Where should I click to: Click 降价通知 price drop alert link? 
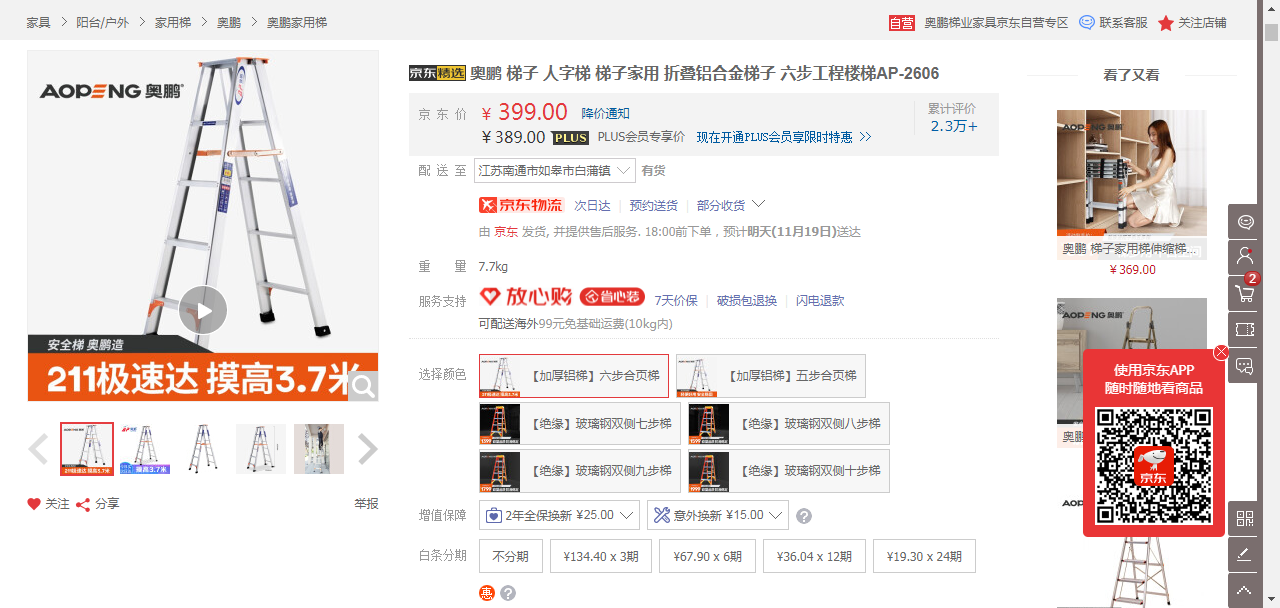click(x=606, y=113)
